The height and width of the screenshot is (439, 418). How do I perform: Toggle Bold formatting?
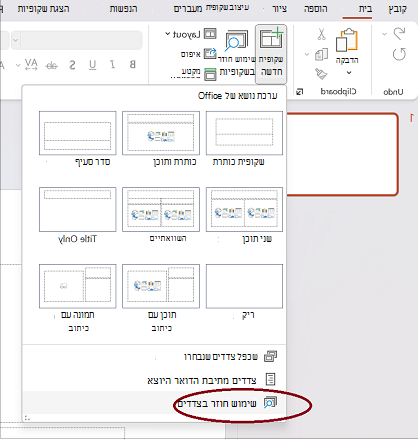[133, 64]
